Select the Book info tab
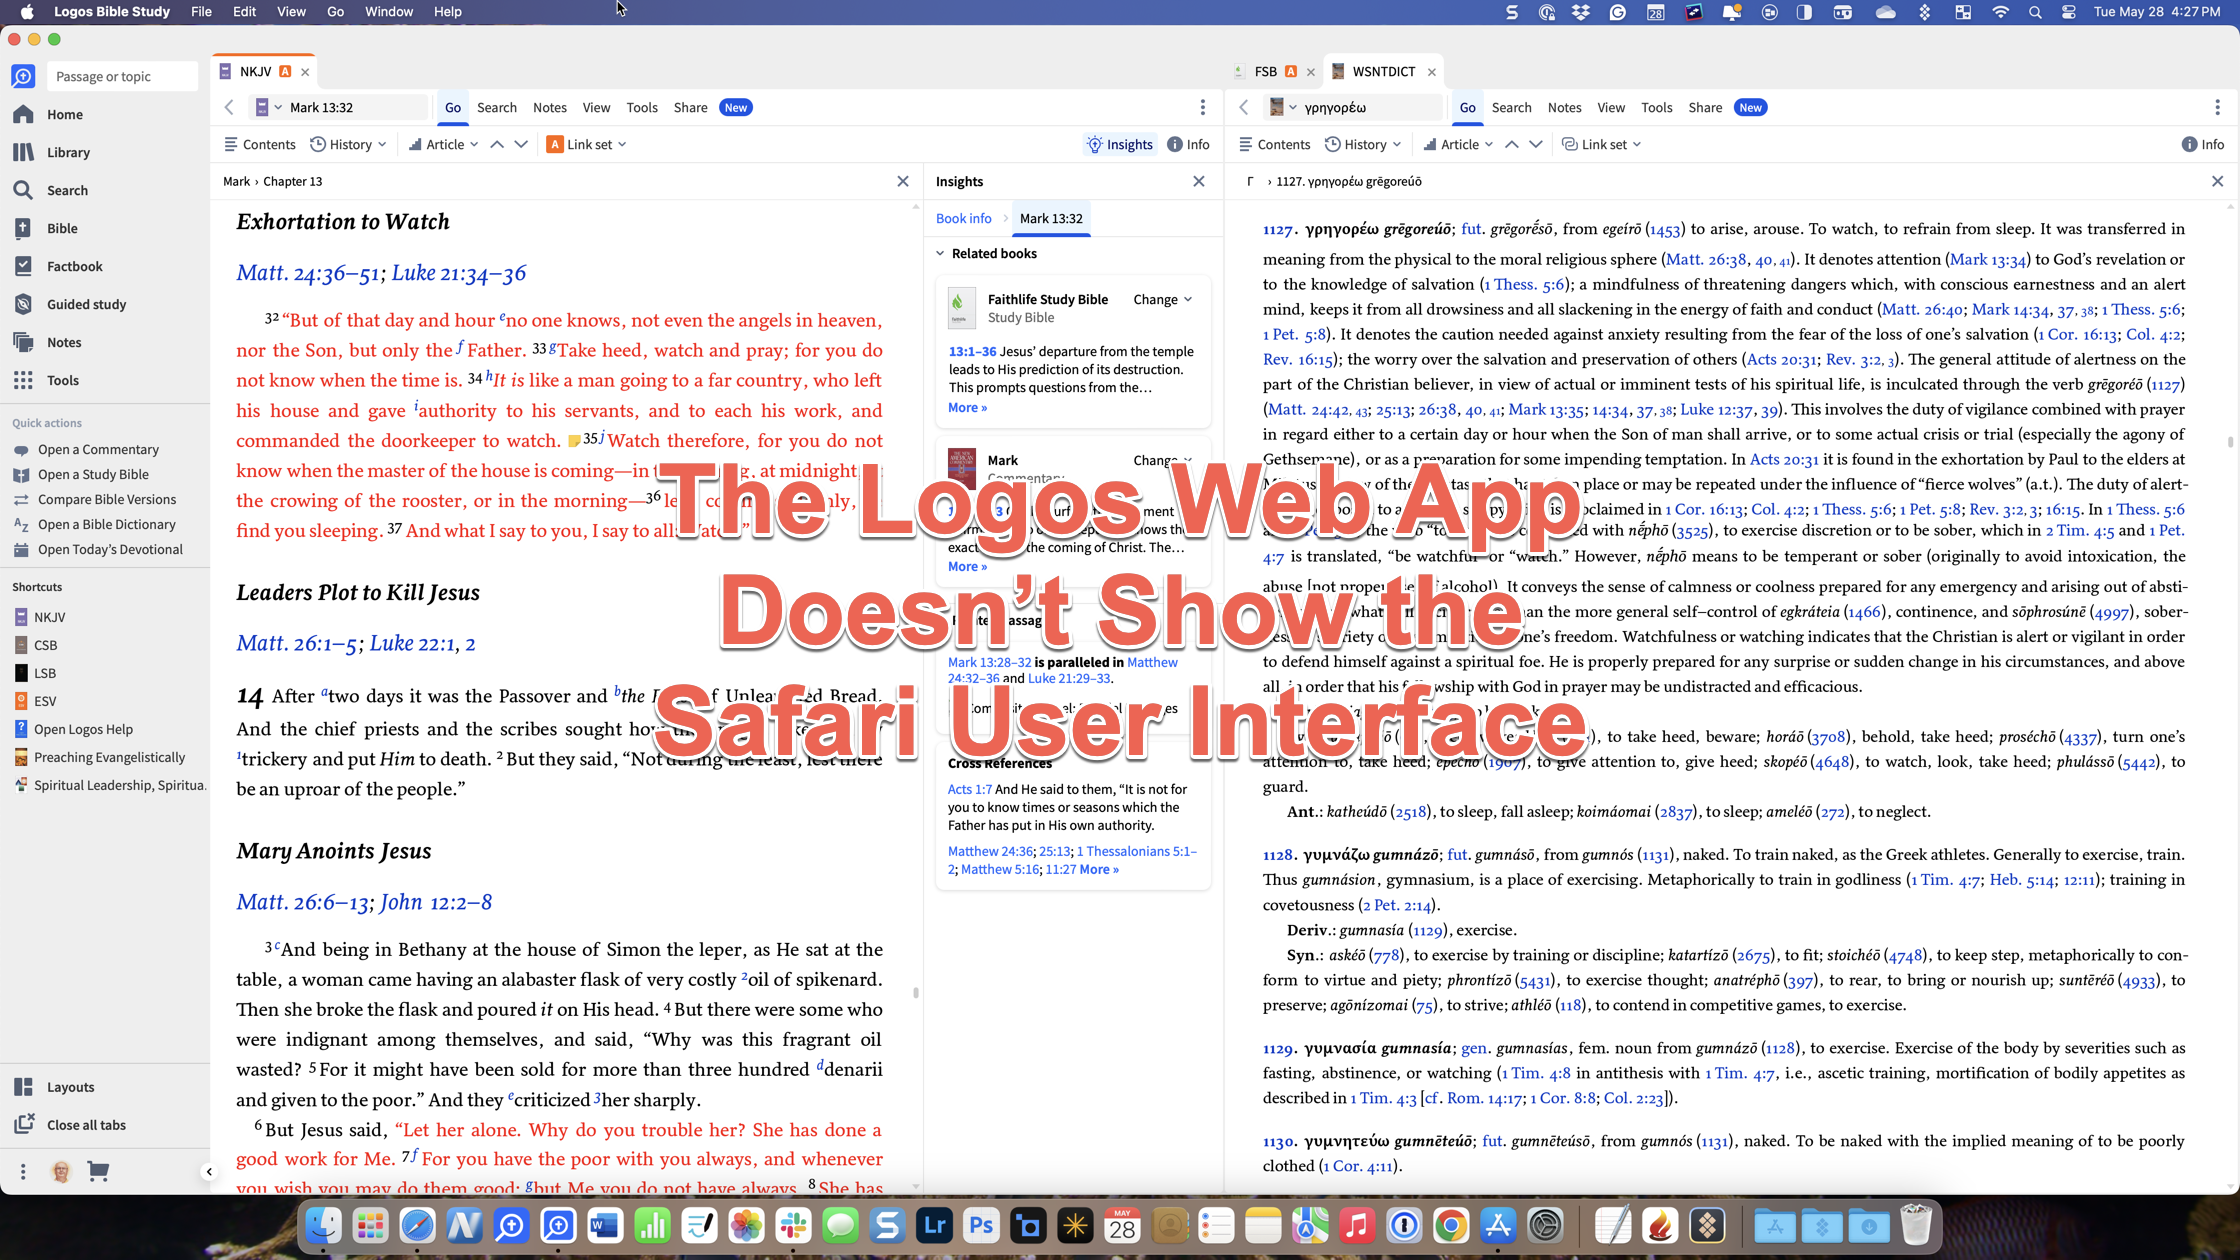 tap(963, 218)
